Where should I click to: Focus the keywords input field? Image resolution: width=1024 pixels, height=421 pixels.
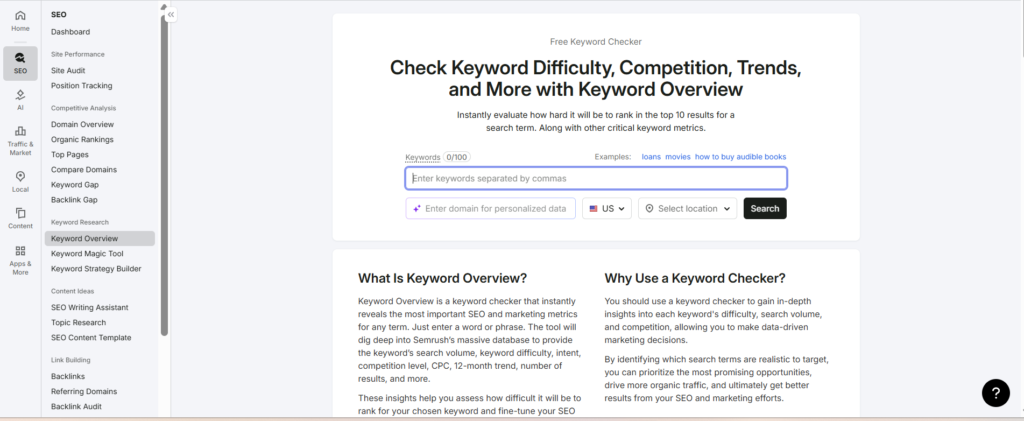tap(596, 178)
